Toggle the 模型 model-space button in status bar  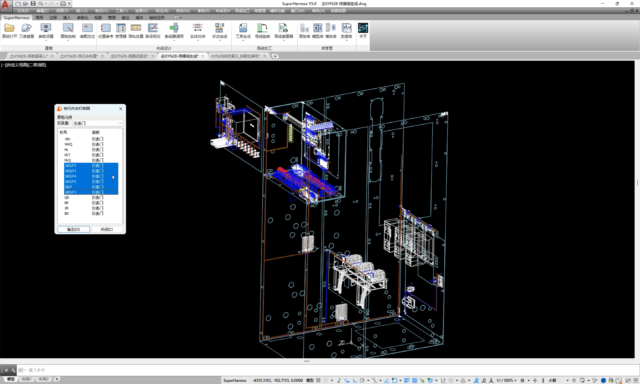[x=310, y=380]
